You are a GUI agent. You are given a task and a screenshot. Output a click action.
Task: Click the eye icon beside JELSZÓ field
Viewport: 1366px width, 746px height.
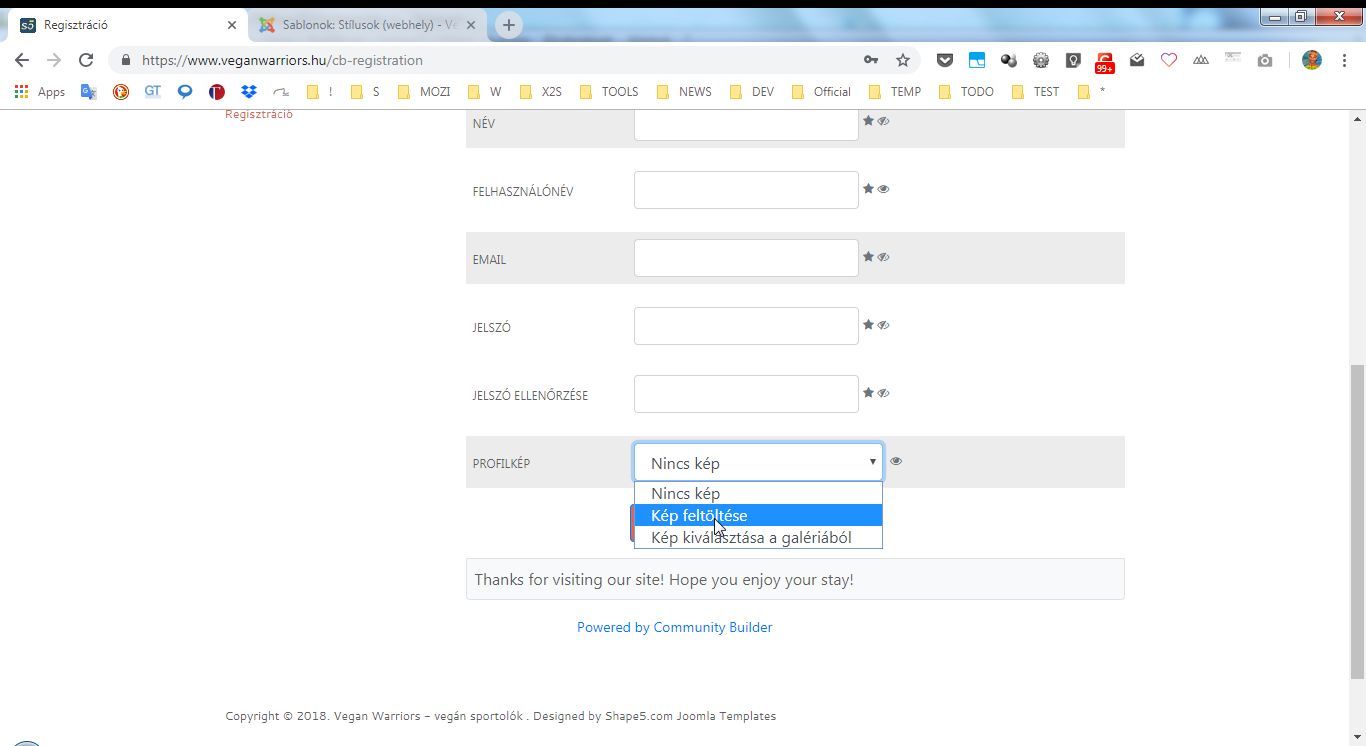[883, 325]
